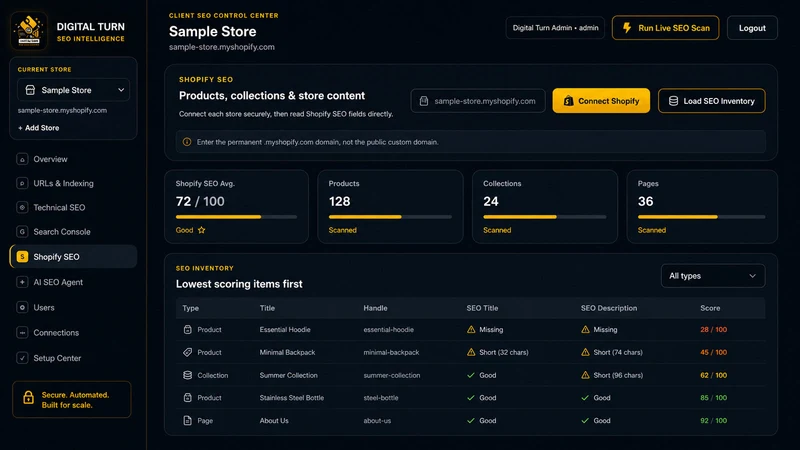The height and width of the screenshot is (450, 800).
Task: Open Setup Center
Action: pos(73,358)
